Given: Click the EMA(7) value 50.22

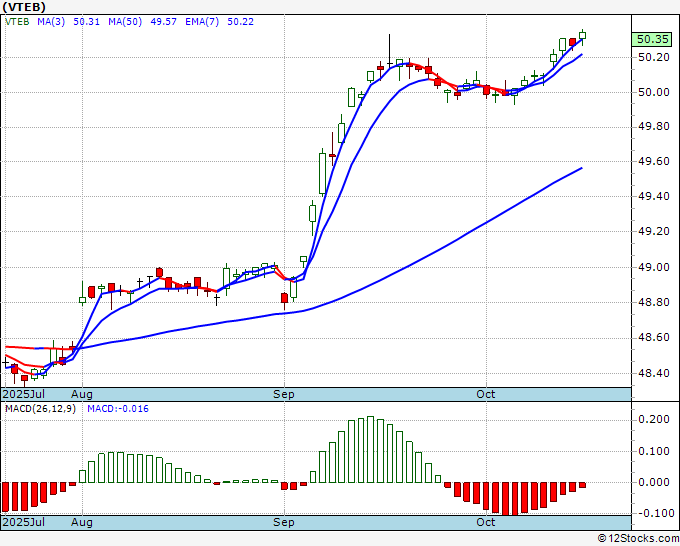Looking at the screenshot, I should (x=241, y=22).
